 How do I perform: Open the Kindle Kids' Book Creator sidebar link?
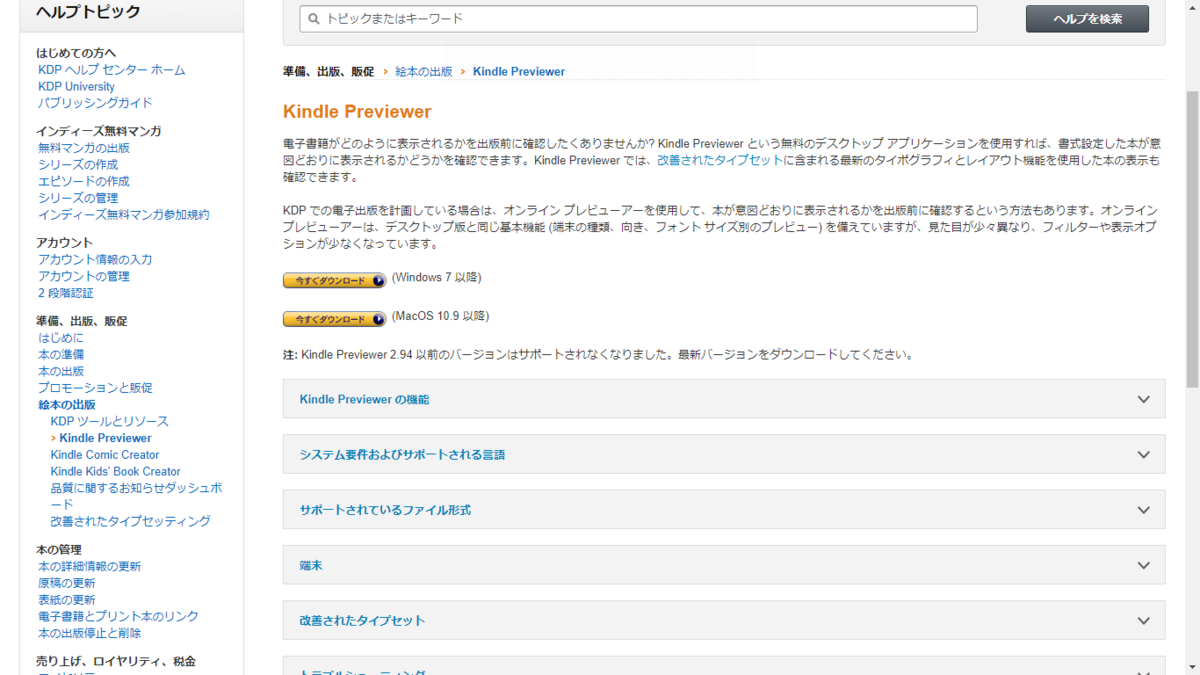pyautogui.click(x=113, y=471)
